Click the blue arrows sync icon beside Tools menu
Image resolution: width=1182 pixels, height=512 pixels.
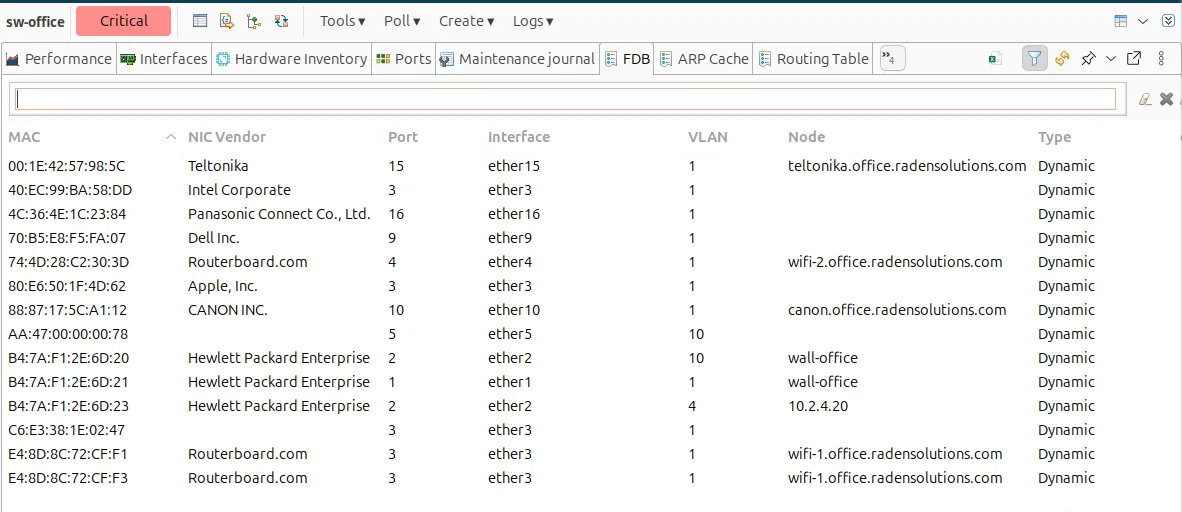[x=281, y=21]
